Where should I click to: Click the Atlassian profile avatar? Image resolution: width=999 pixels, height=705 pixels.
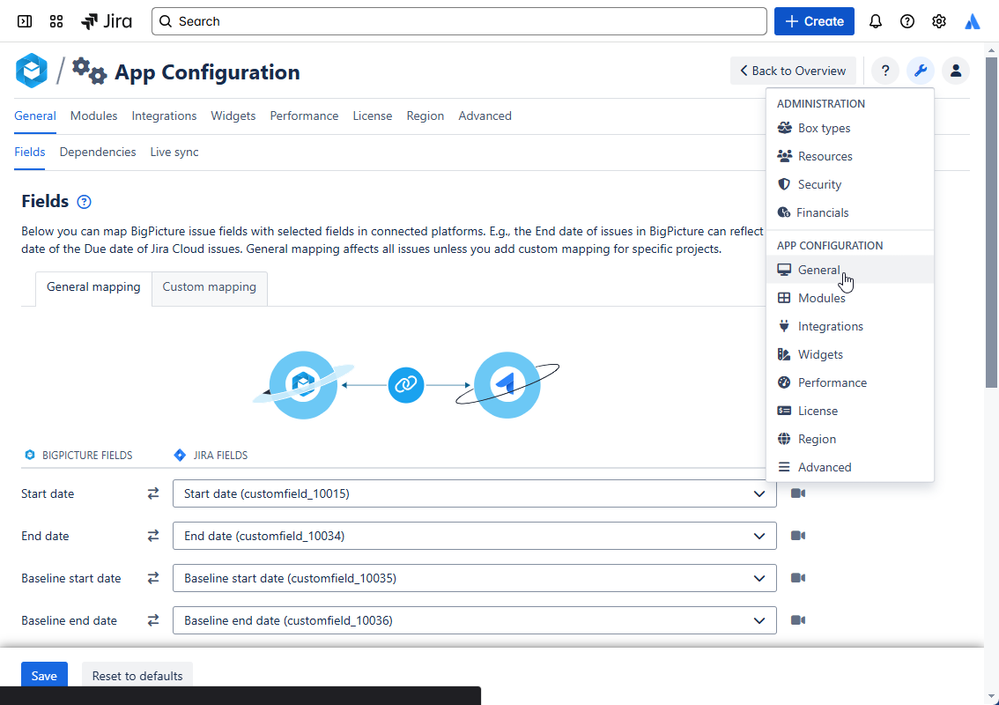[x=972, y=22]
